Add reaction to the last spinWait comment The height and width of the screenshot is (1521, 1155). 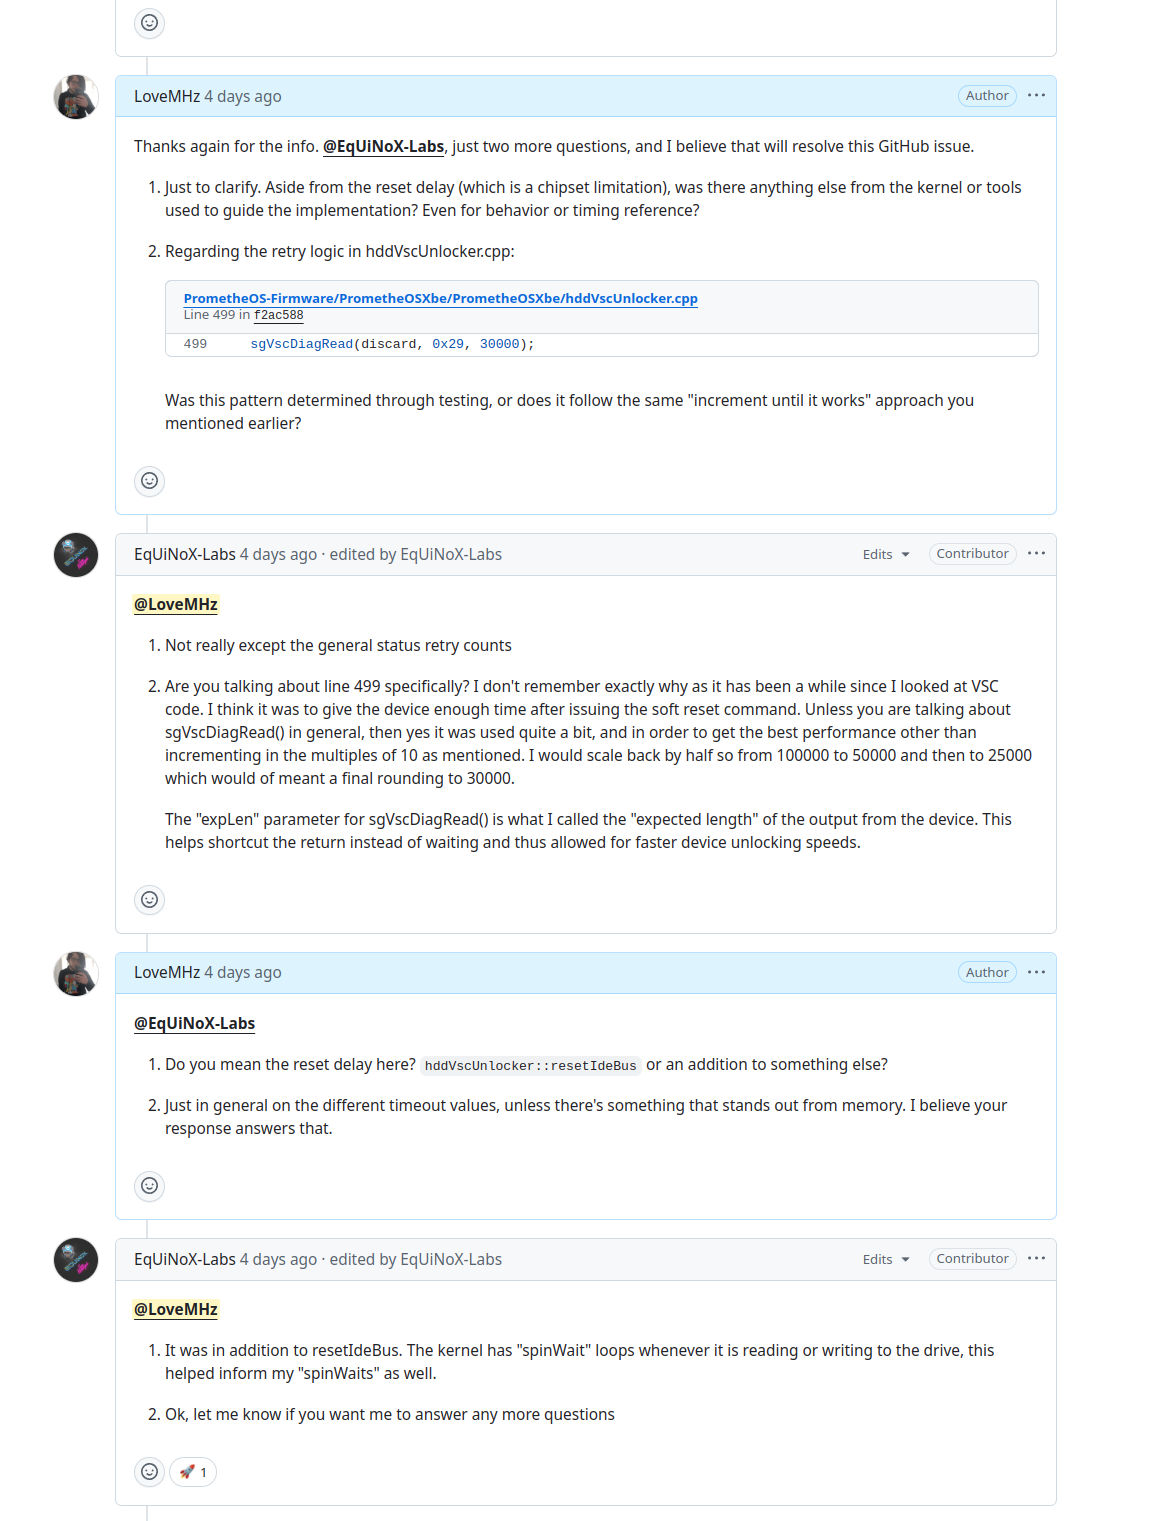click(149, 1472)
